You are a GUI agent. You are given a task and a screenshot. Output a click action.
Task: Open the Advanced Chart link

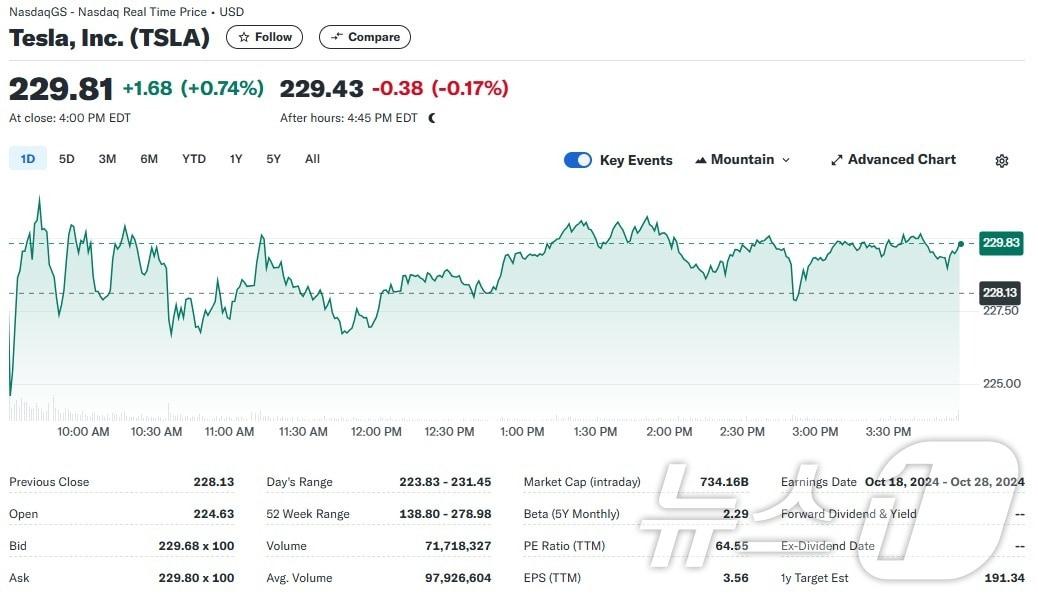coord(893,160)
